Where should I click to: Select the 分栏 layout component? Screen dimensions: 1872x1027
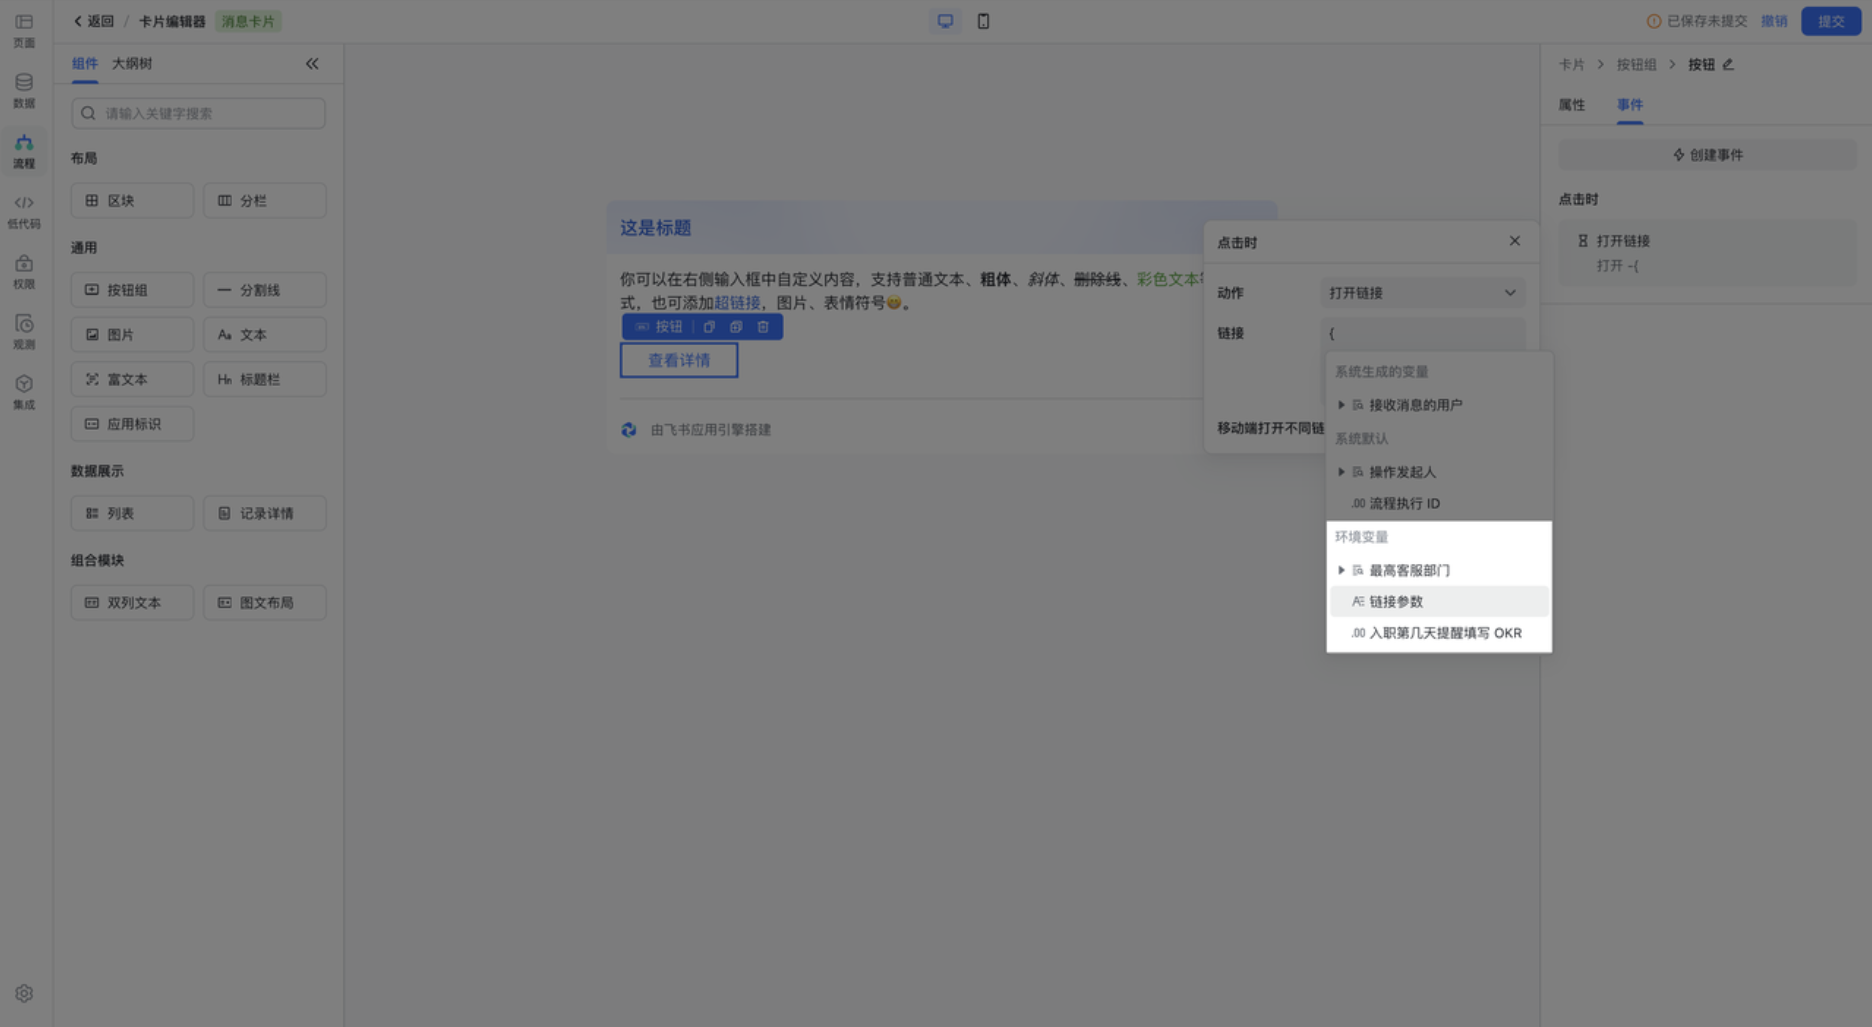coord(264,201)
